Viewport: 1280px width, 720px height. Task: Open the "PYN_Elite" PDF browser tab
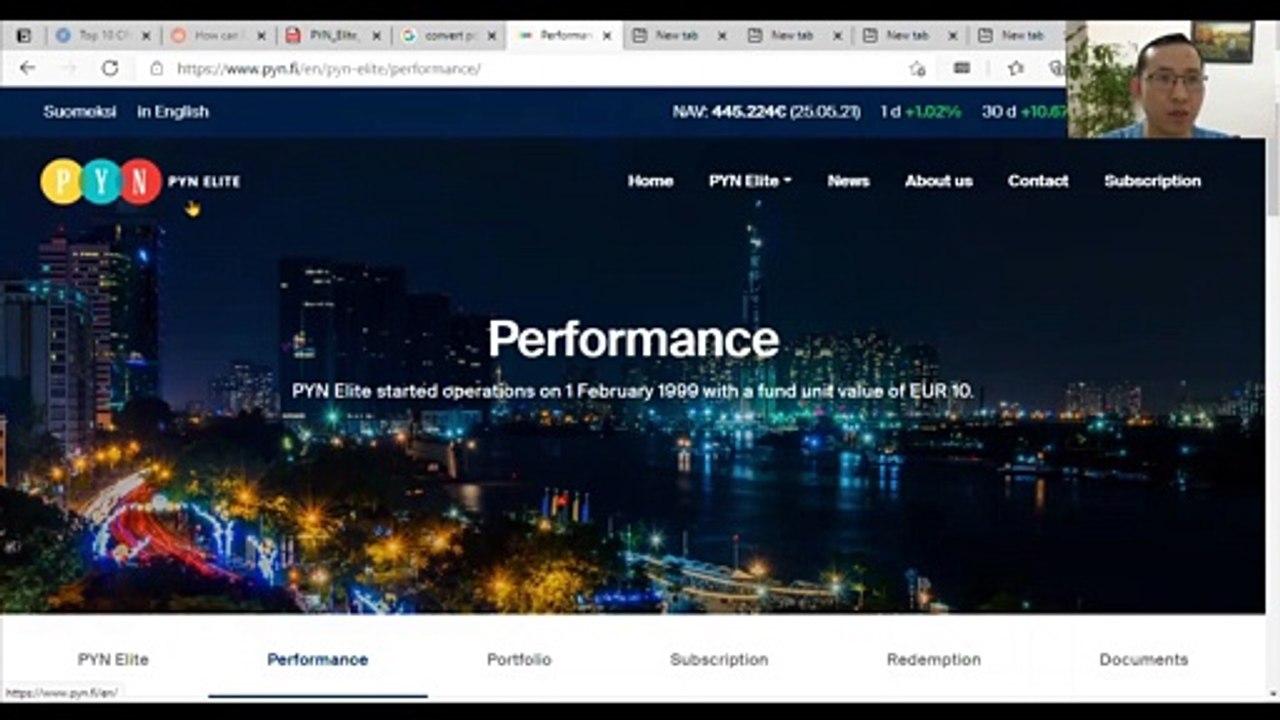(334, 35)
